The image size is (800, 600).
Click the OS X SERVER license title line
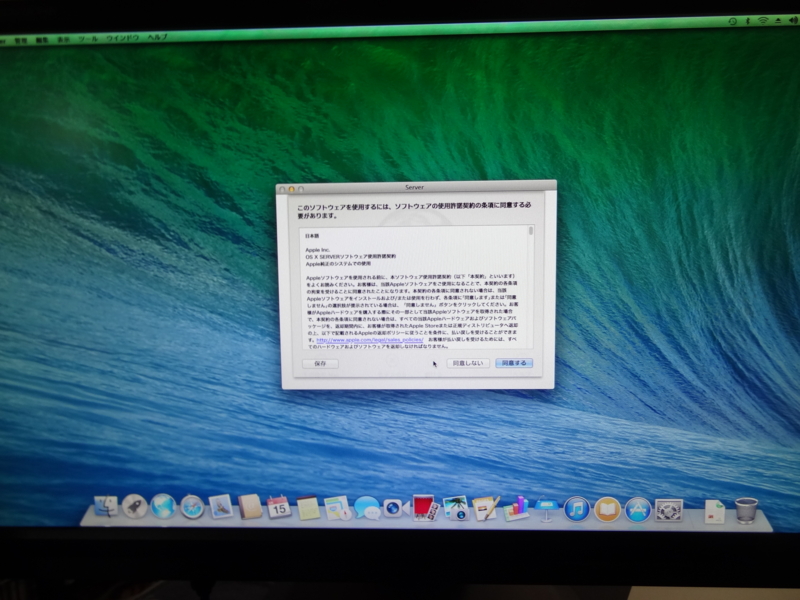click(351, 257)
